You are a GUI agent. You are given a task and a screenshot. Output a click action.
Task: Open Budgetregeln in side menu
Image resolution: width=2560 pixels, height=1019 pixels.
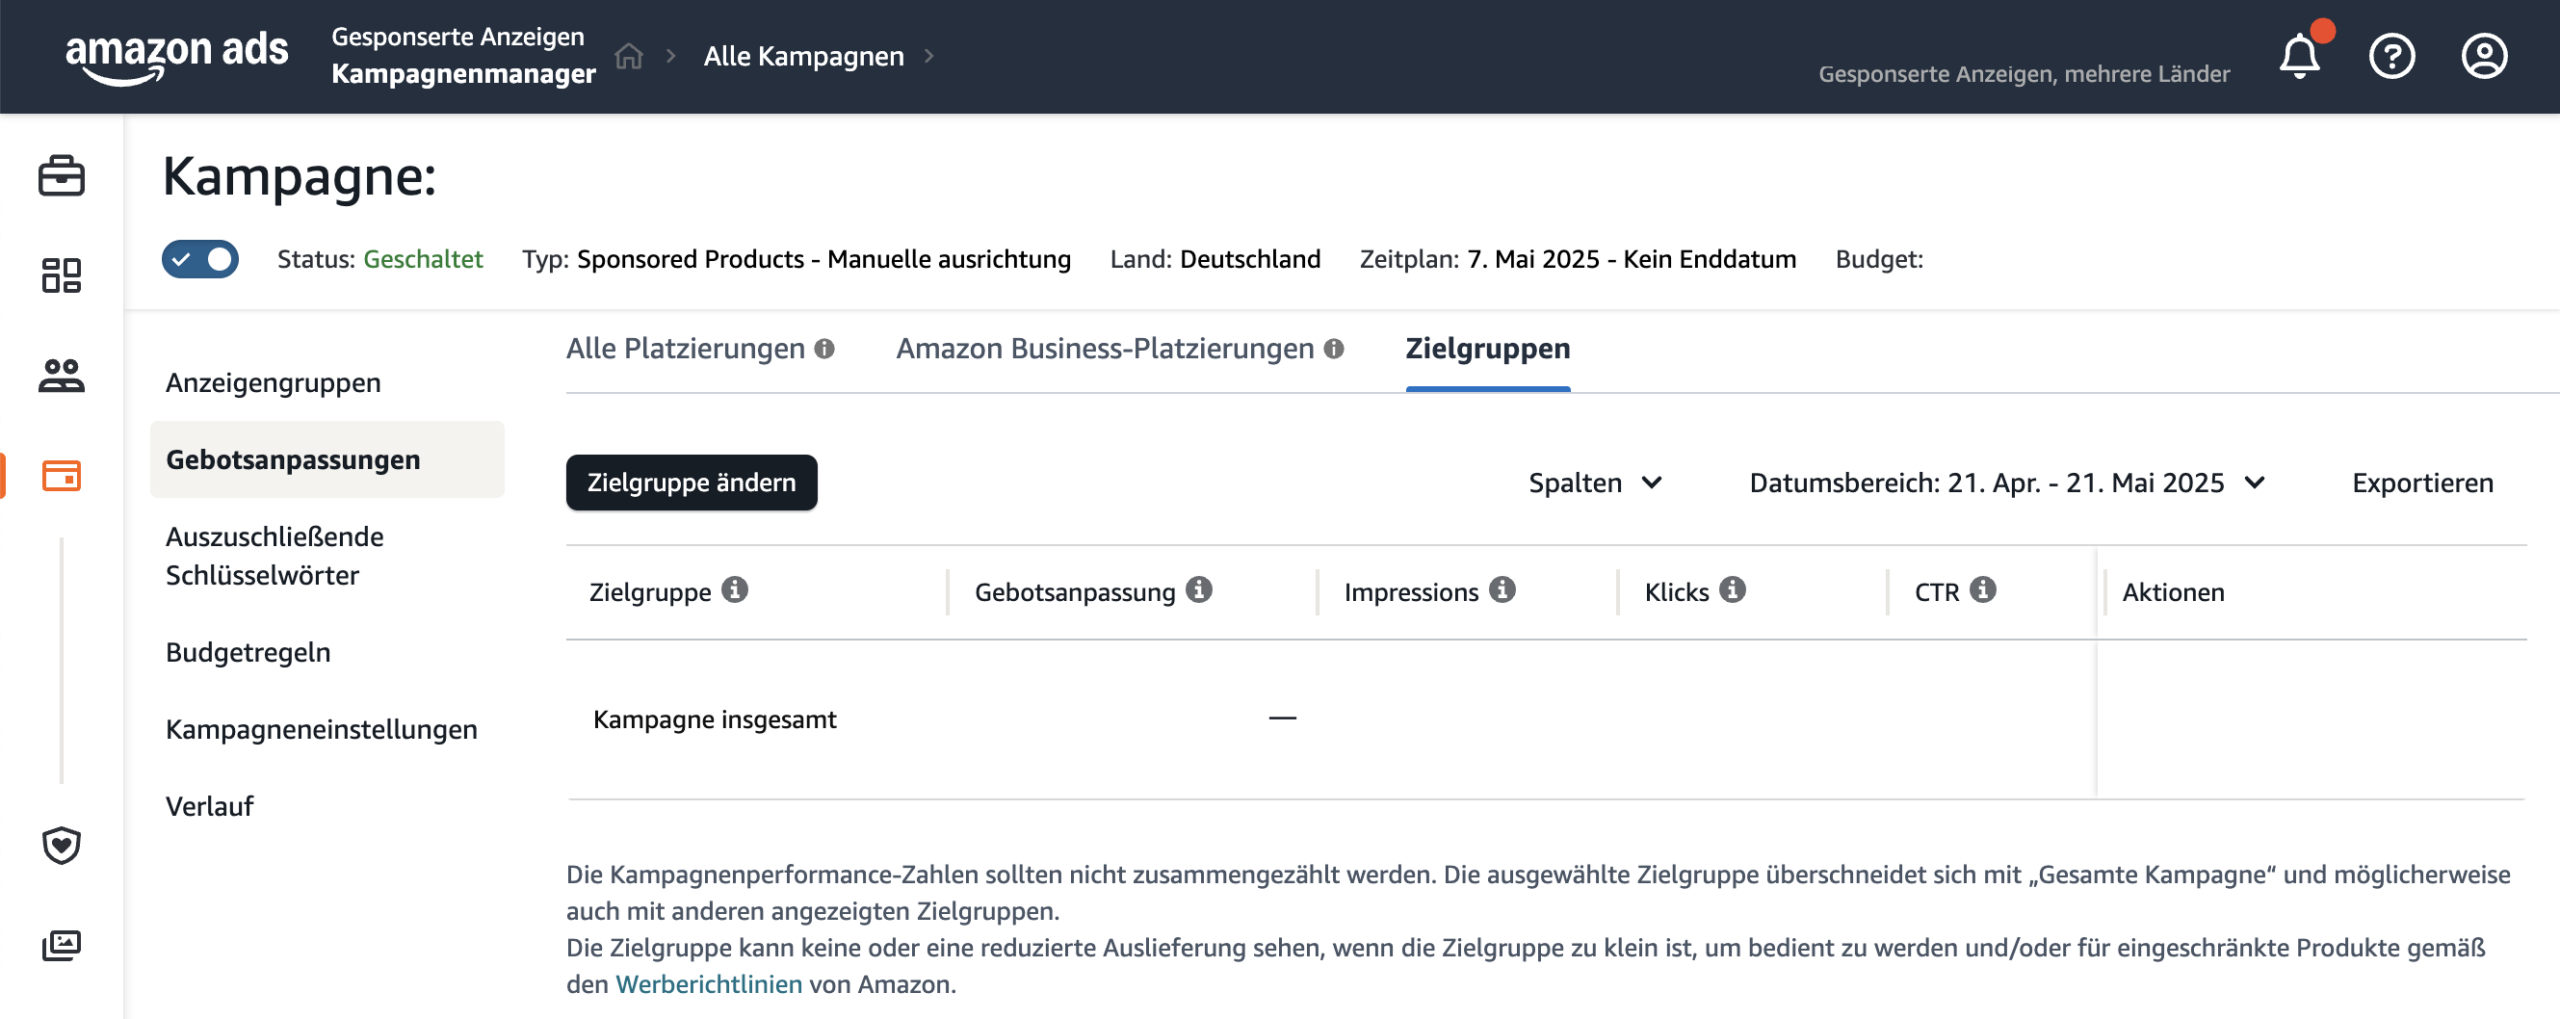[x=248, y=653]
